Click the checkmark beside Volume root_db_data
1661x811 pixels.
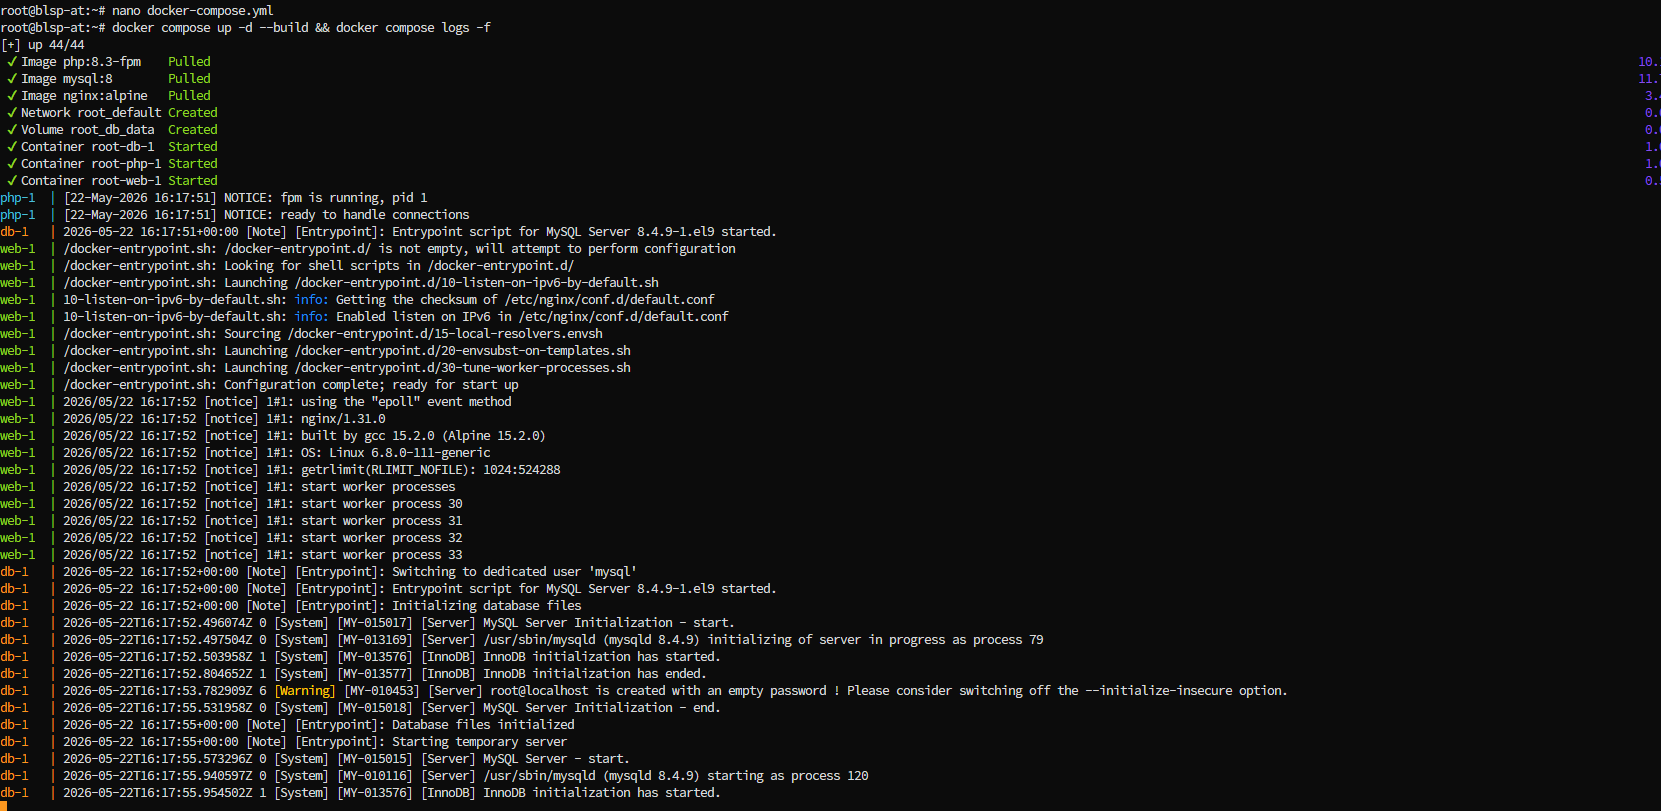[x=12, y=130]
